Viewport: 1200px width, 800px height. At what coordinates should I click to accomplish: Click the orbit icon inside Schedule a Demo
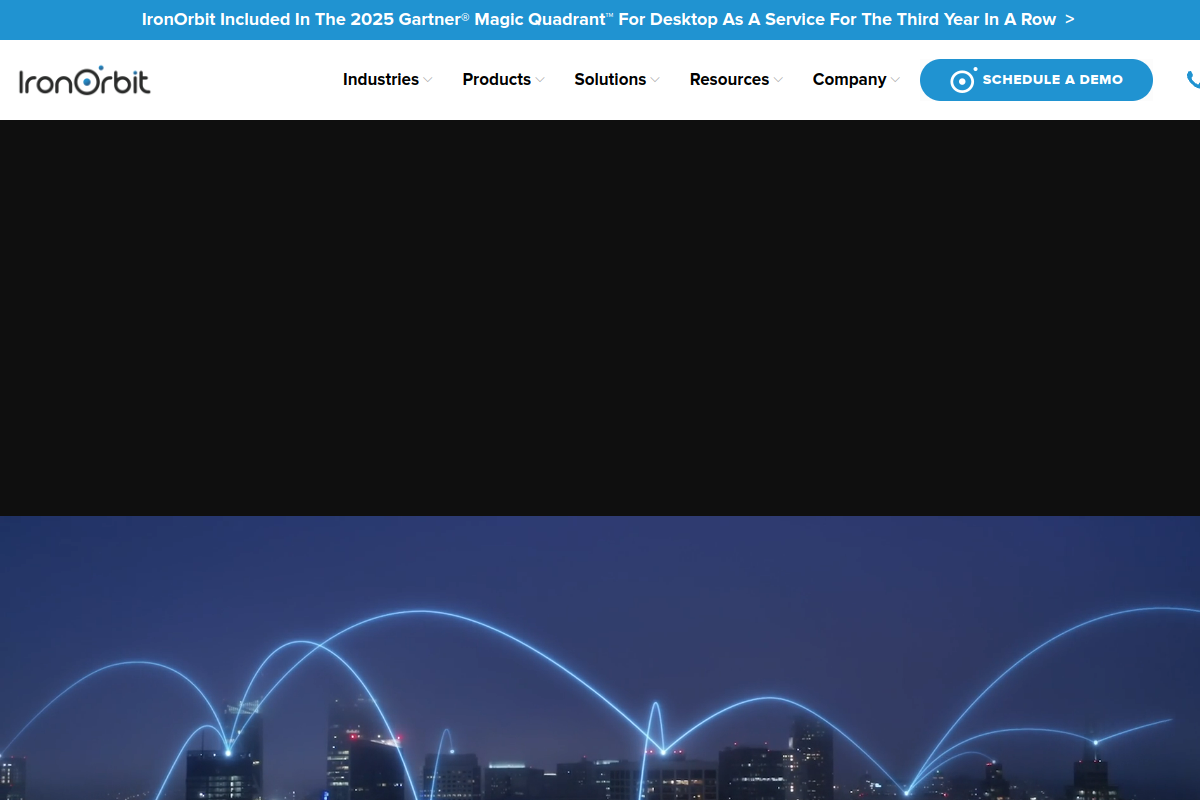(963, 80)
